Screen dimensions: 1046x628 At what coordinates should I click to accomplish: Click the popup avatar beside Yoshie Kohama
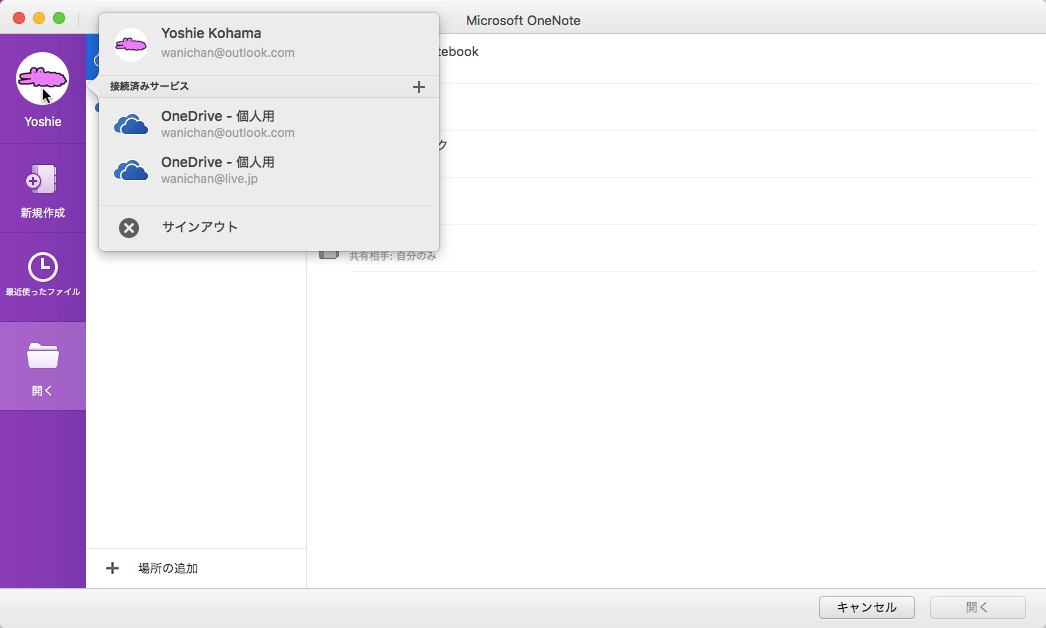click(131, 45)
